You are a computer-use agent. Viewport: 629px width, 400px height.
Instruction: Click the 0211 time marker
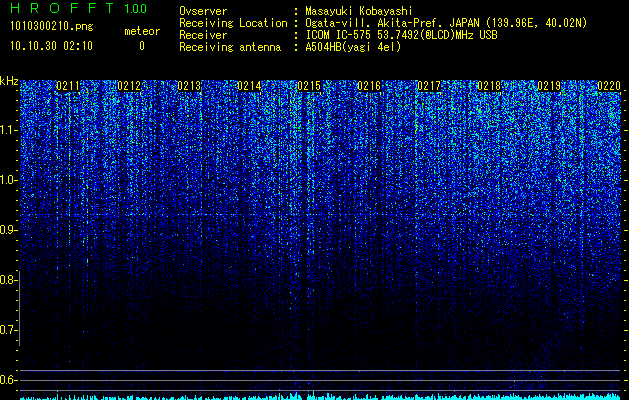[x=68, y=86]
